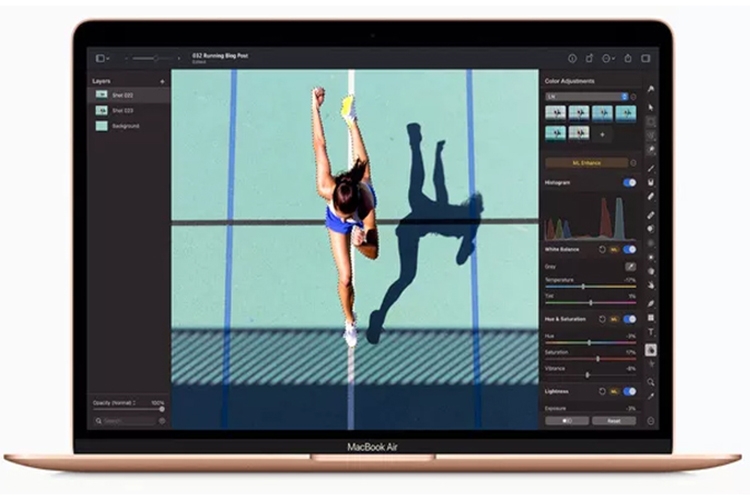The height and width of the screenshot is (500, 750).
Task: Select the Pen tool
Action: pos(651,303)
